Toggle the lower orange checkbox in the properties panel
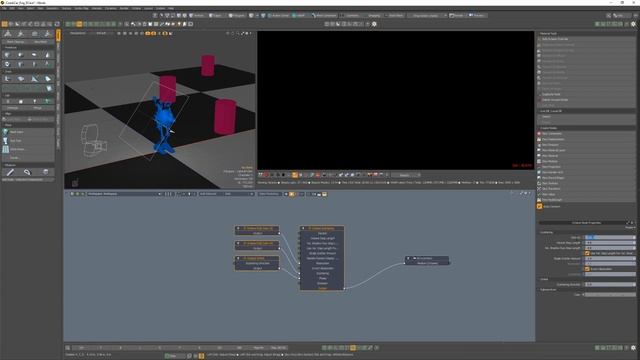The height and width of the screenshot is (360, 640). coord(587,269)
